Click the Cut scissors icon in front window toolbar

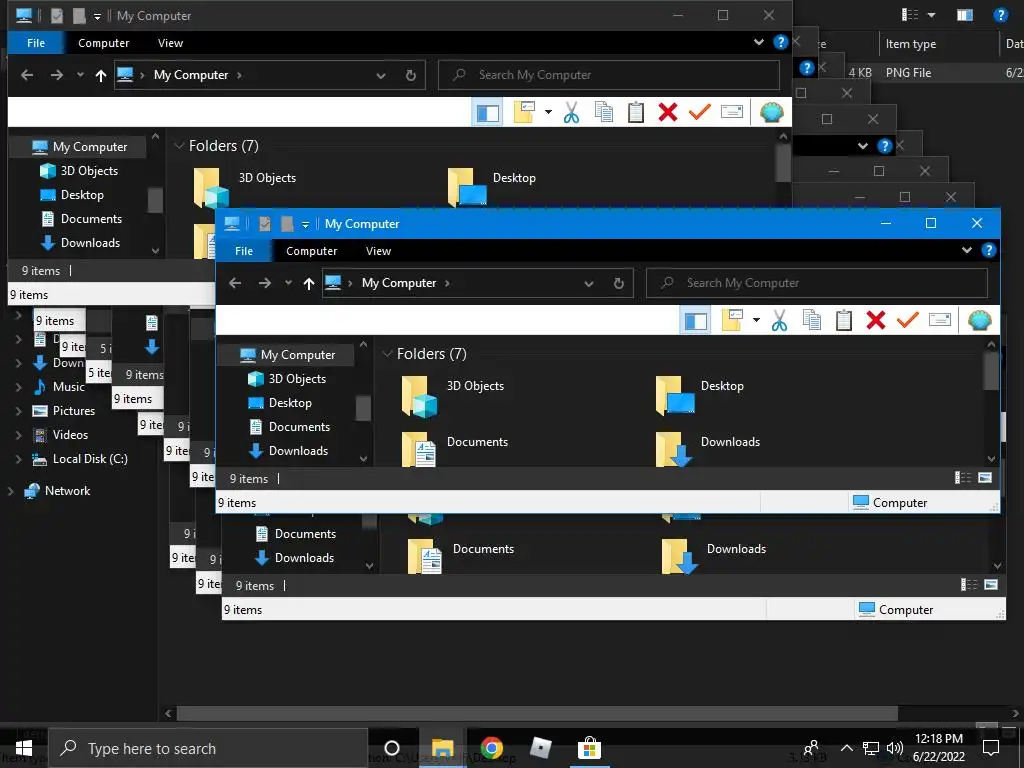779,321
